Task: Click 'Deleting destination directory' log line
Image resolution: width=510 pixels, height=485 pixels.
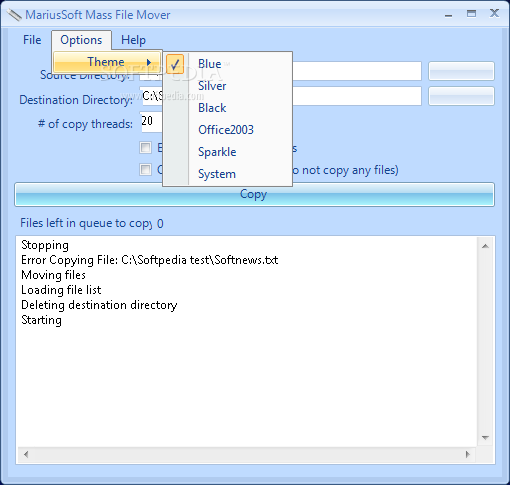Action: 99,305
